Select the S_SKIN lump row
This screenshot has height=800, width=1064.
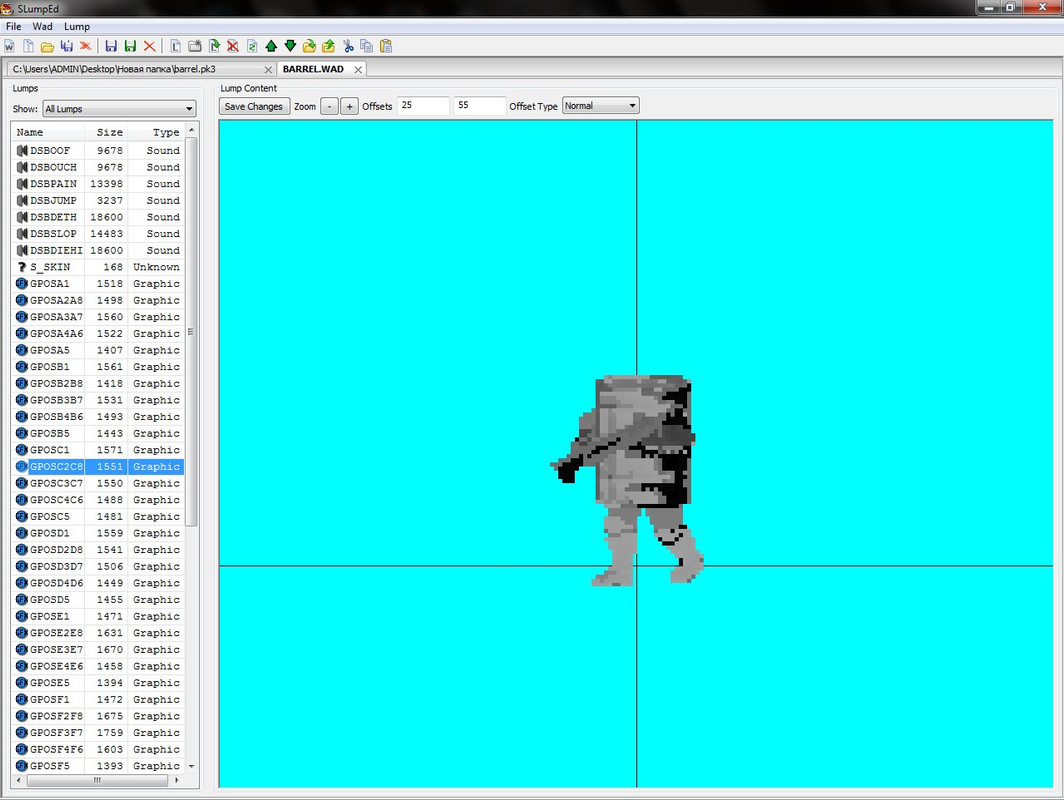98,267
